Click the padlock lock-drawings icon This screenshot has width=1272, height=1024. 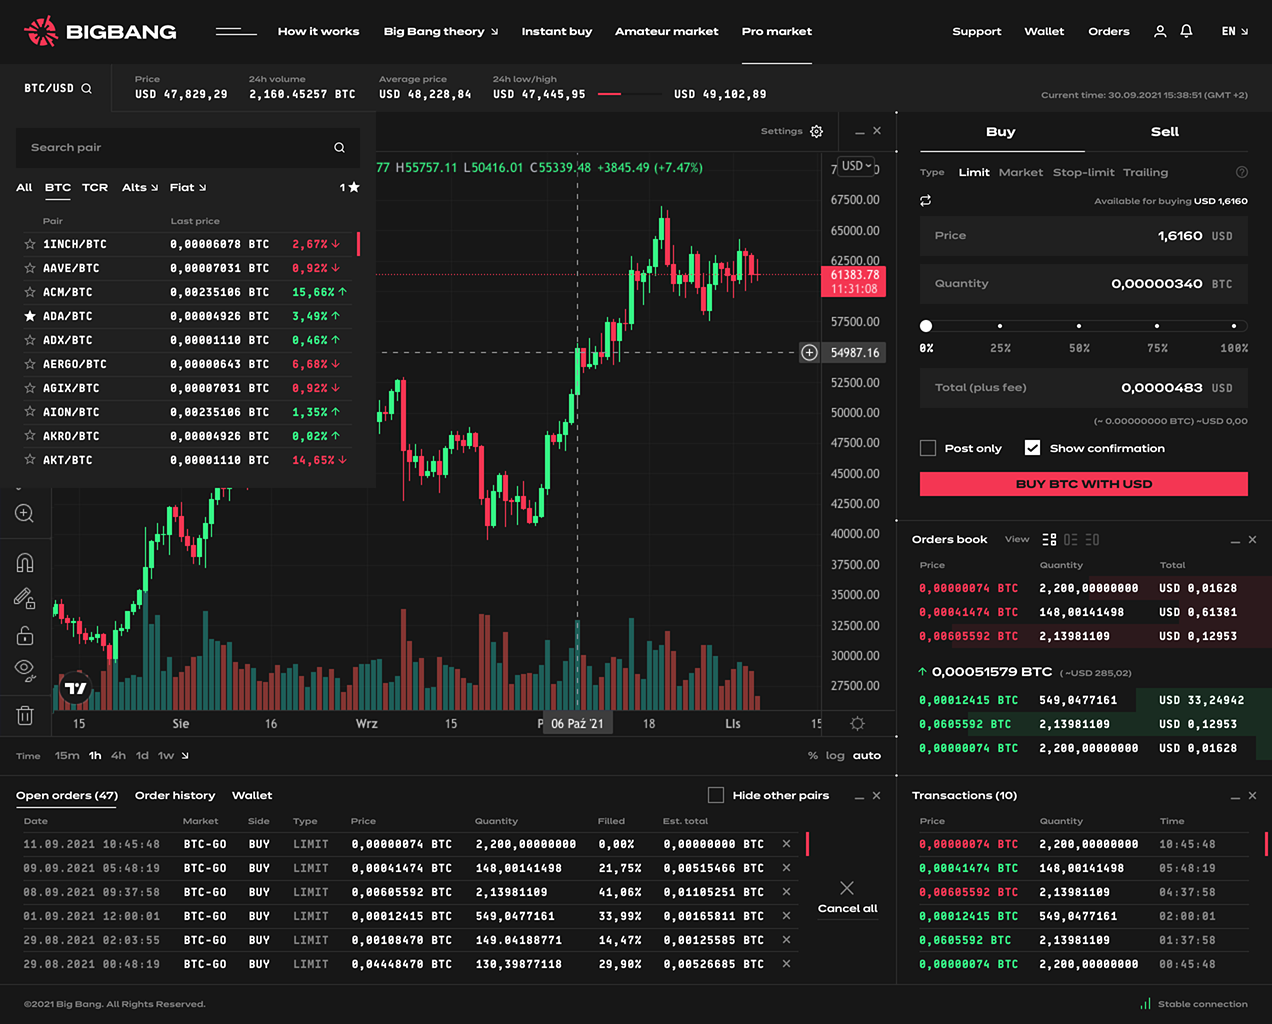25,635
